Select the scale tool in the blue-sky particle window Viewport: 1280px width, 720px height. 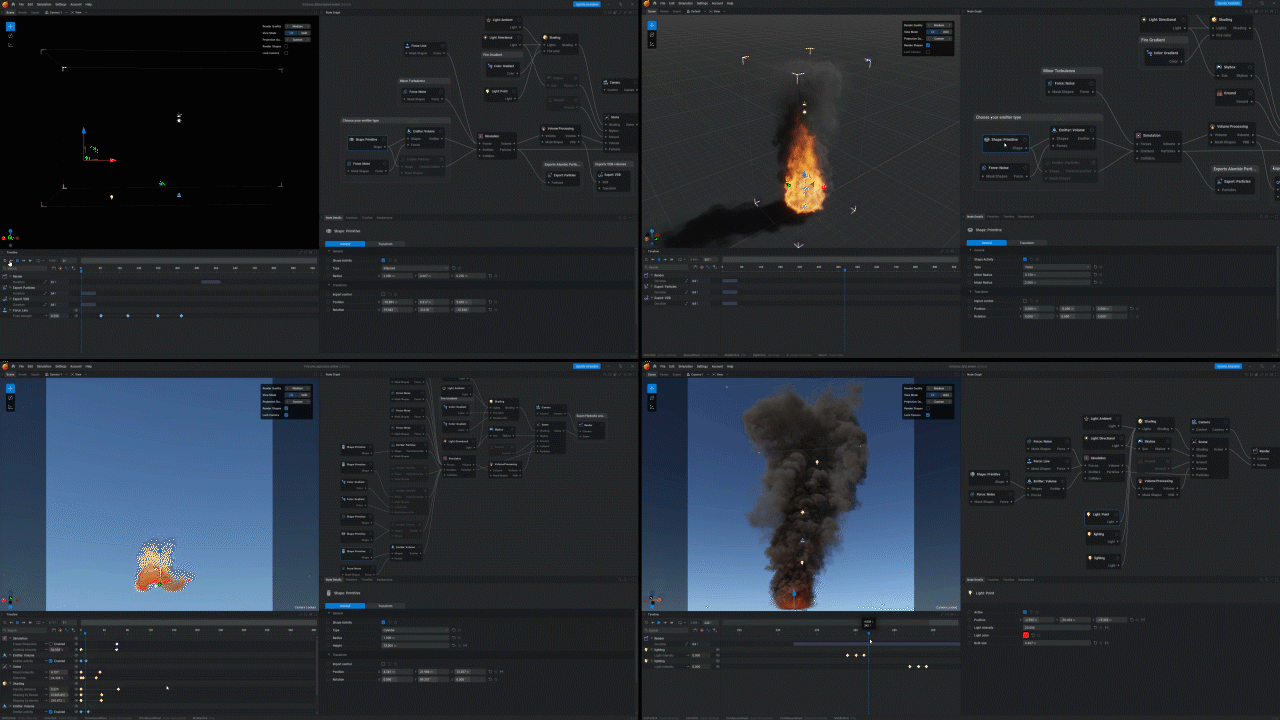click(x=11, y=406)
